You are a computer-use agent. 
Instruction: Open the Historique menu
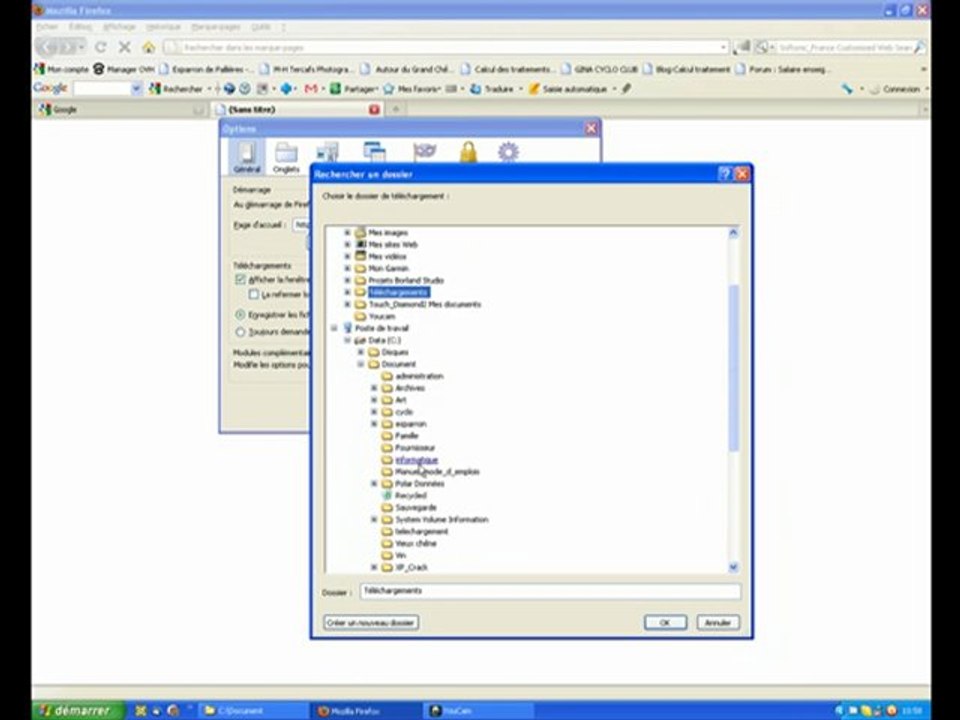point(163,27)
